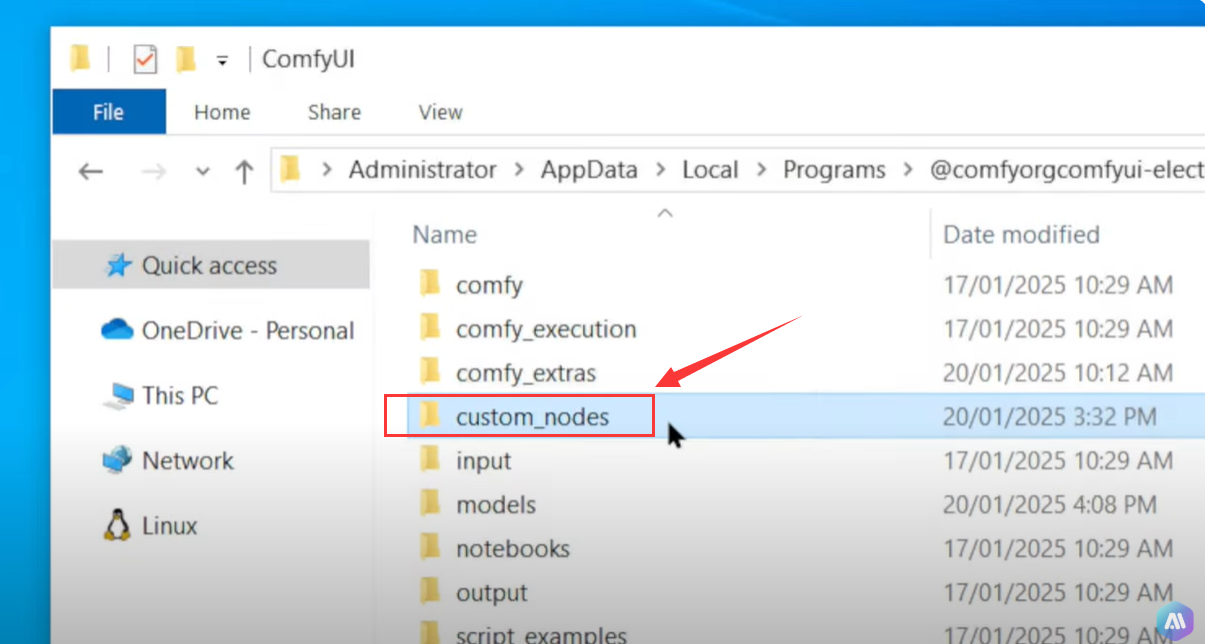Image resolution: width=1205 pixels, height=644 pixels.
Task: Select This PC in navigation pane
Action: (160, 395)
